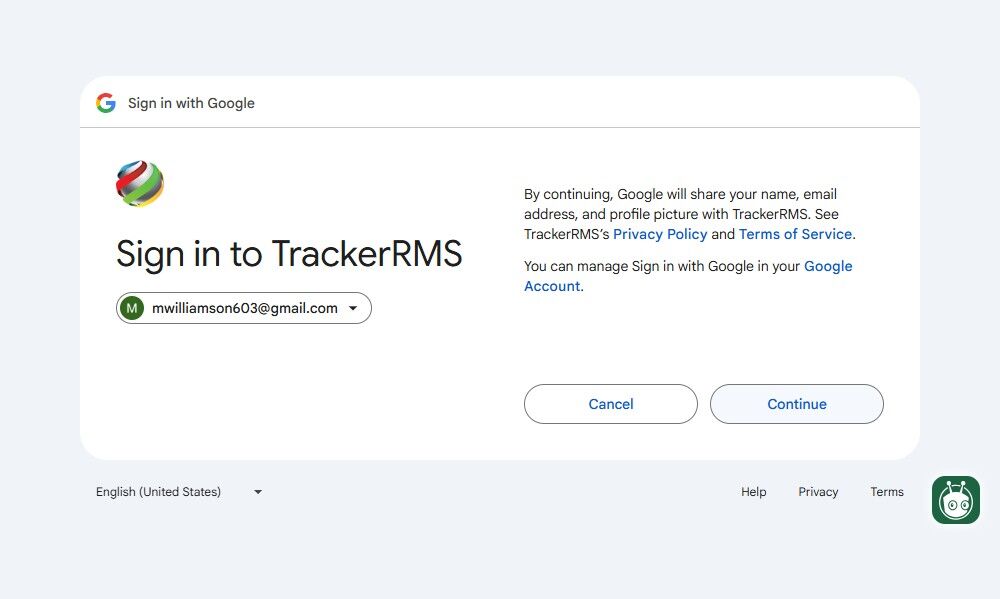Click the Sign in with Google header text
Screen dimensions: 1000x599
[x=191, y=103]
